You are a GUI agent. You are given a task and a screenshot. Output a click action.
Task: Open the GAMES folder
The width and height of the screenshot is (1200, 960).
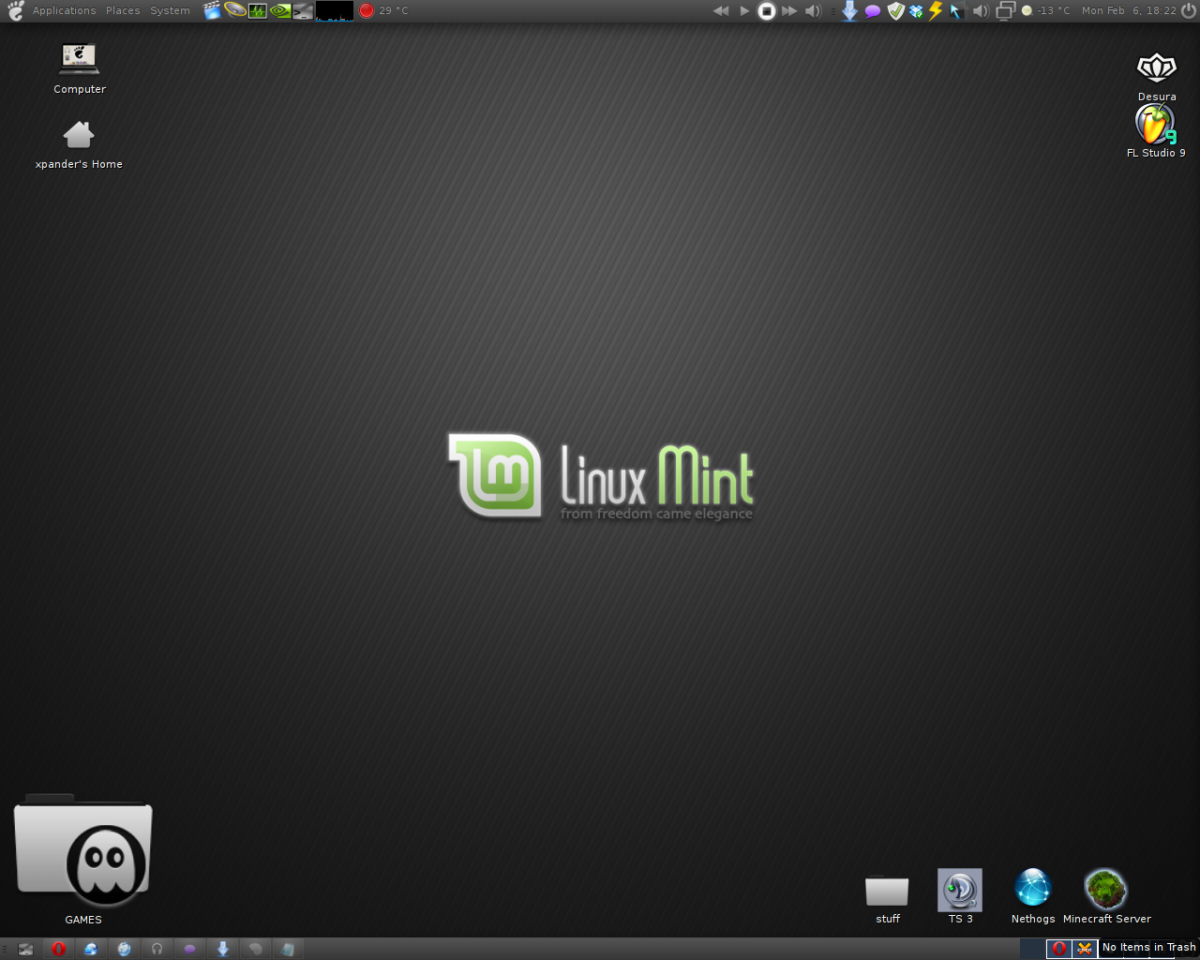(x=83, y=848)
